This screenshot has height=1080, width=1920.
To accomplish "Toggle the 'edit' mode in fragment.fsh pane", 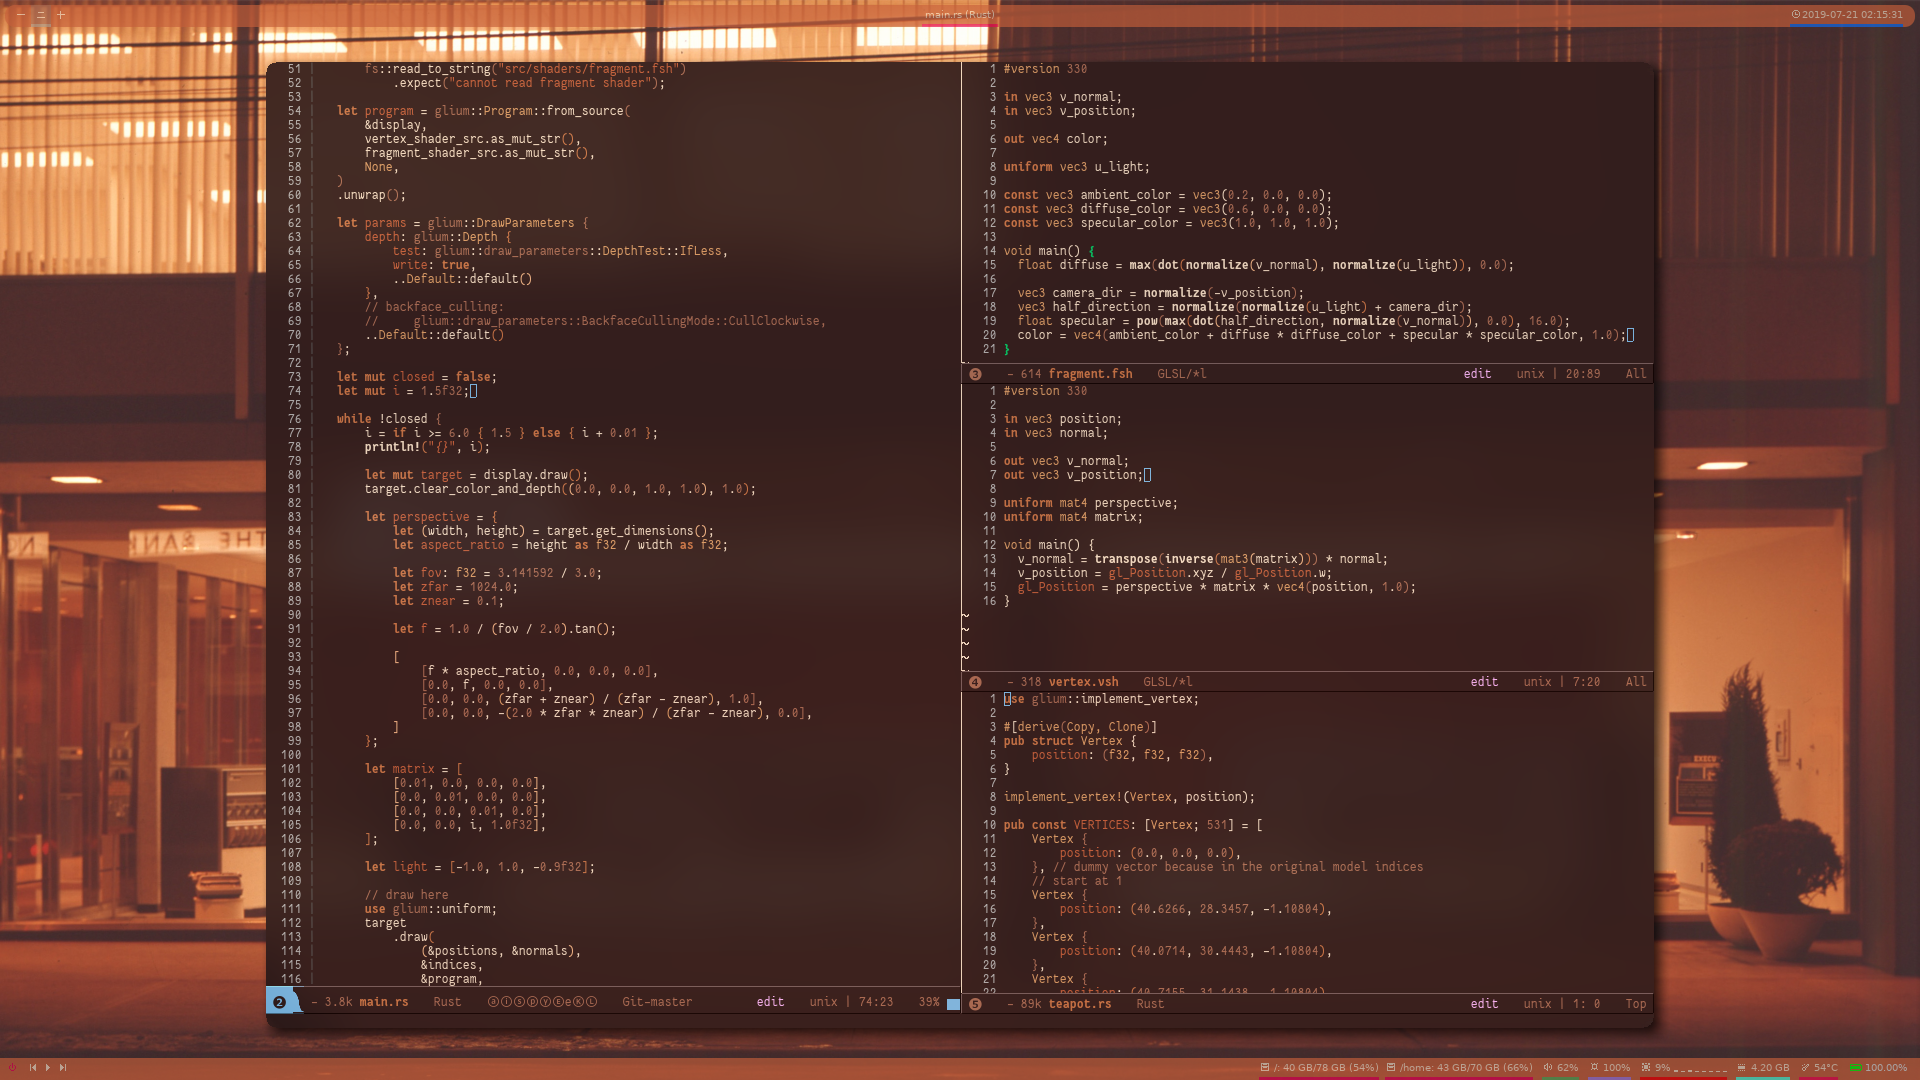I will pos(1476,373).
